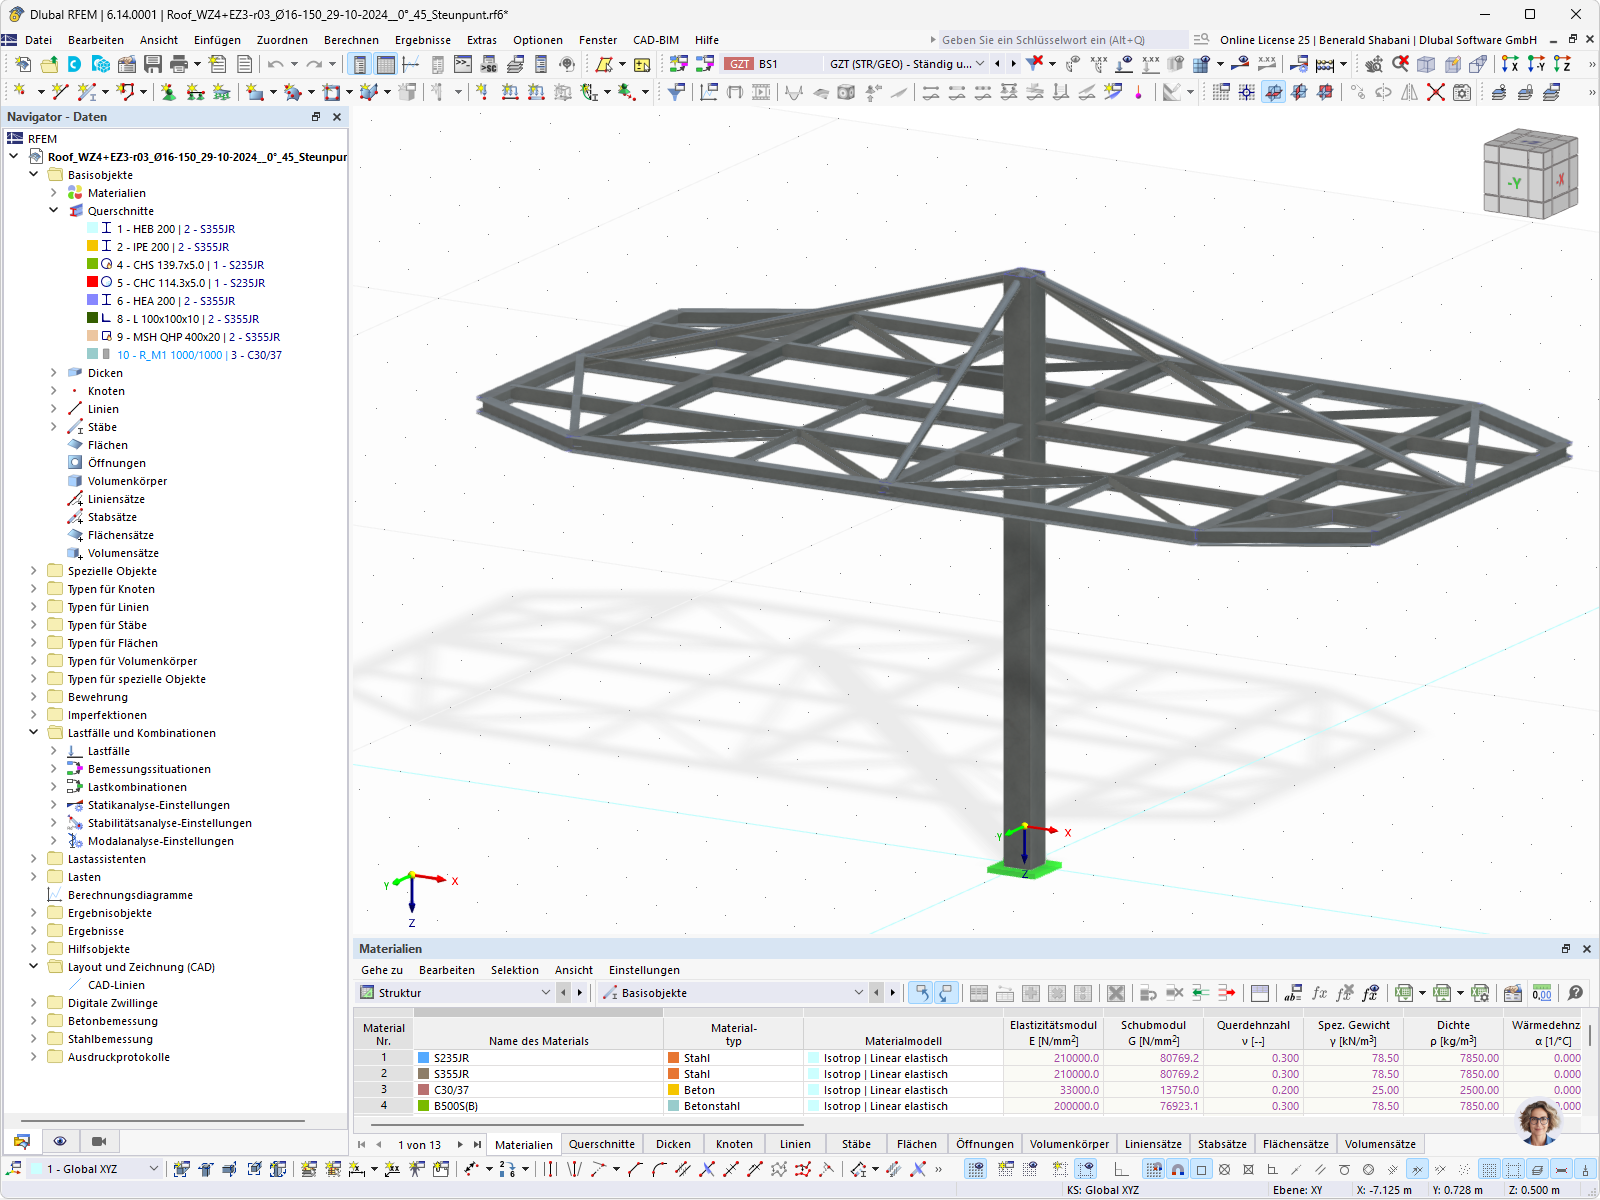Open the Berechnen menu
Screen dimensions: 1600x1200
tap(351, 40)
